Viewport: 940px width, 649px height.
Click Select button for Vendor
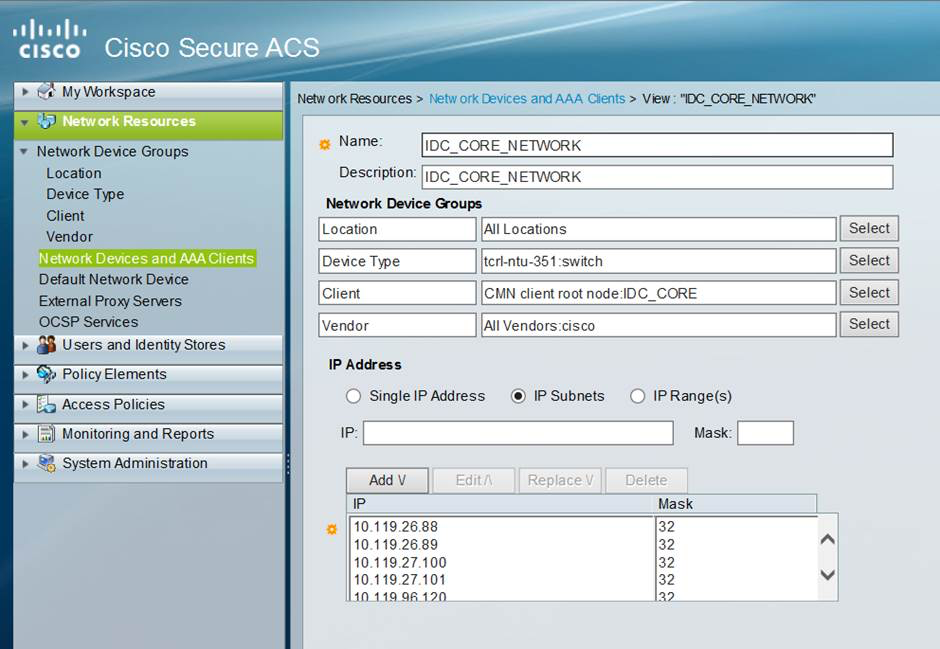869,324
